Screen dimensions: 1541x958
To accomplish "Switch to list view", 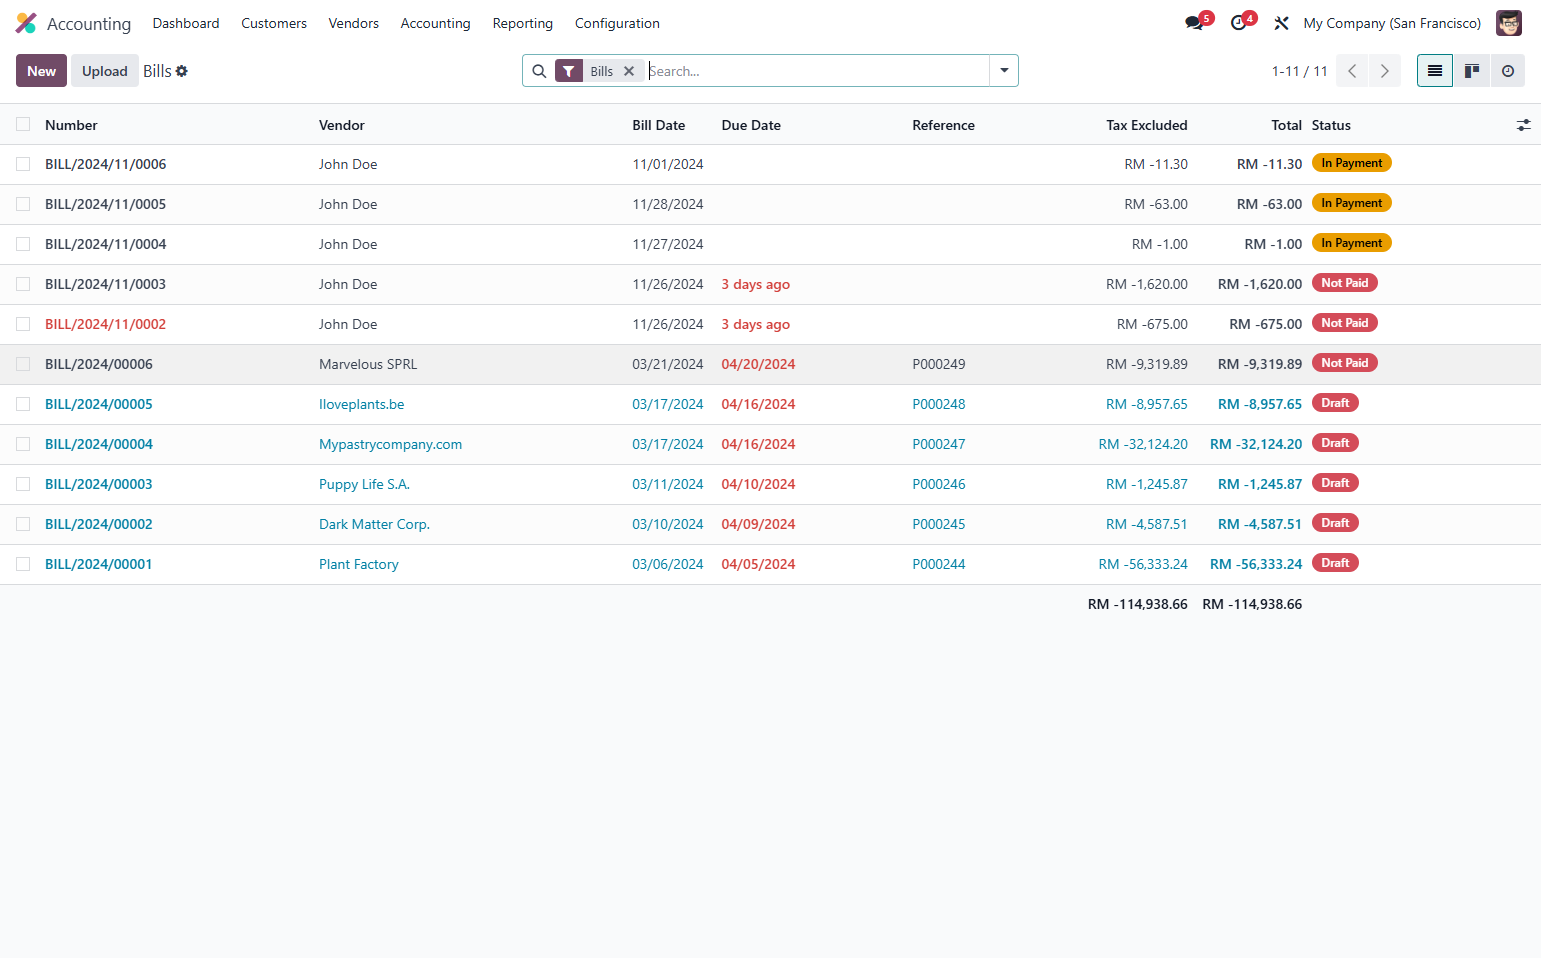I will click(x=1435, y=71).
